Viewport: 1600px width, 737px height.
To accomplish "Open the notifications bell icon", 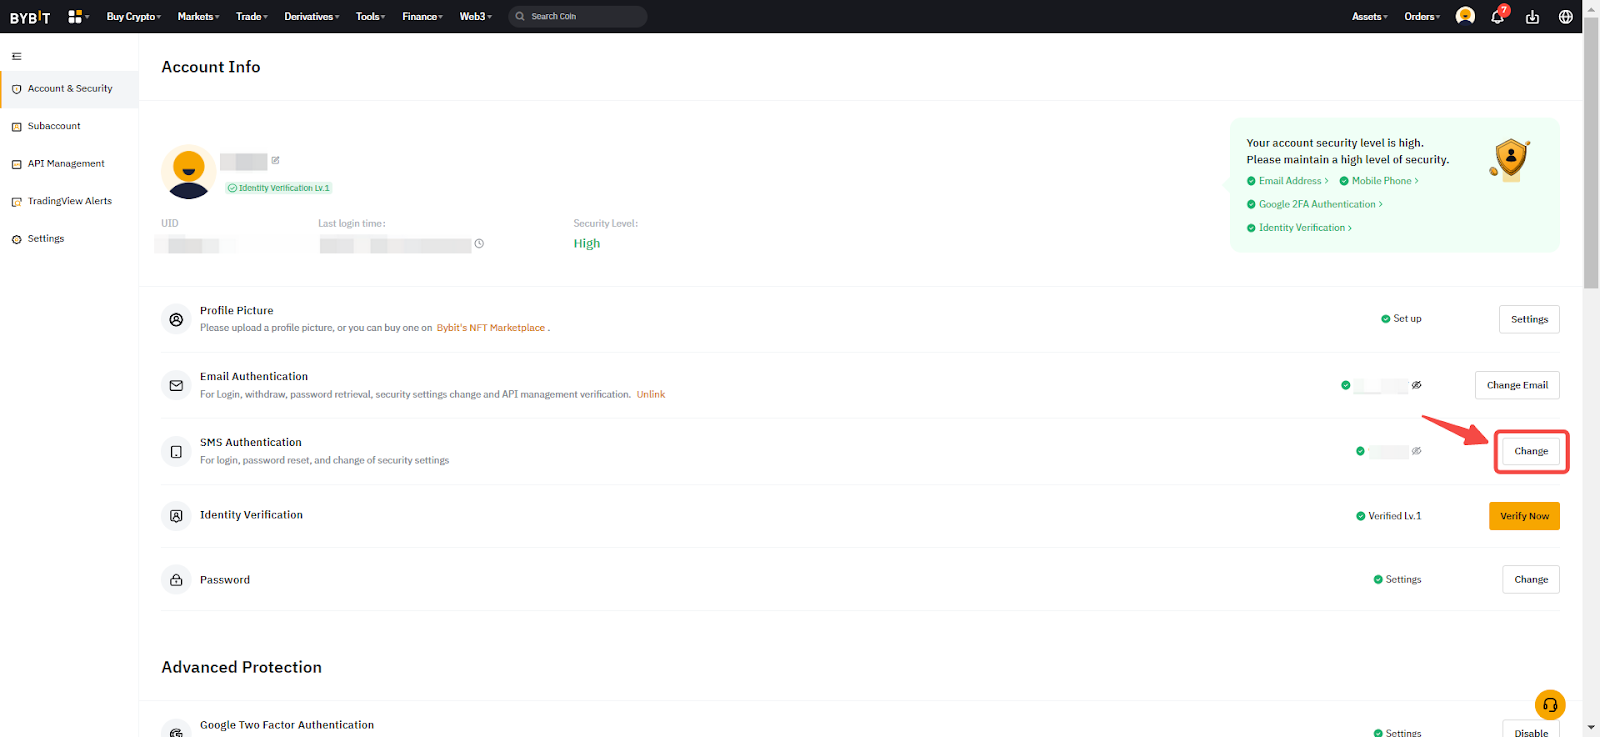I will tap(1497, 17).
